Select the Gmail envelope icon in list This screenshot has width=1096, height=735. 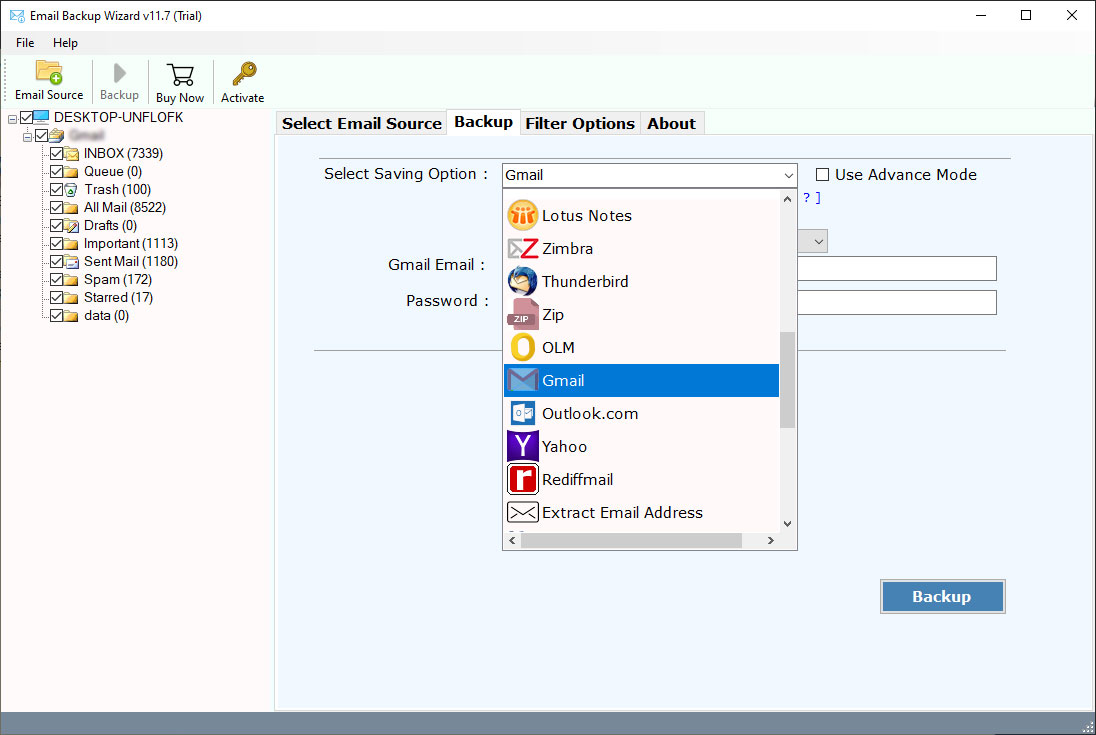pos(522,380)
